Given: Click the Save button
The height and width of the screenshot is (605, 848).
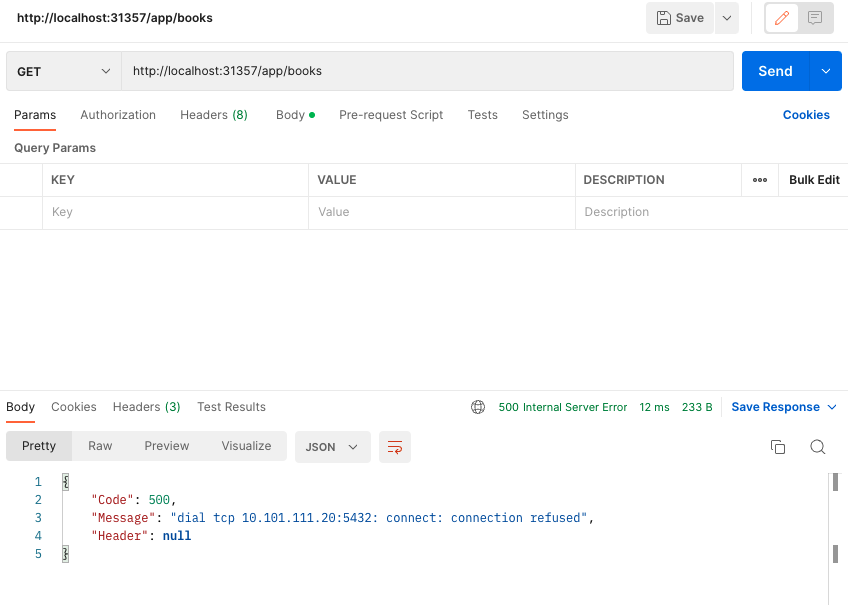Looking at the screenshot, I should tap(680, 18).
